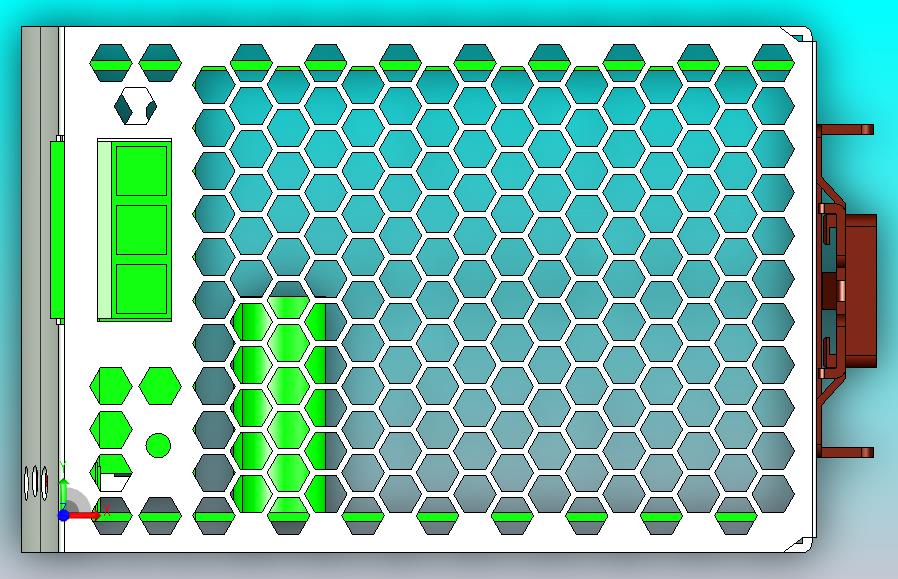Click the chamfered bottom-right corner of the cover
The height and width of the screenshot is (579, 898).
click(x=801, y=544)
